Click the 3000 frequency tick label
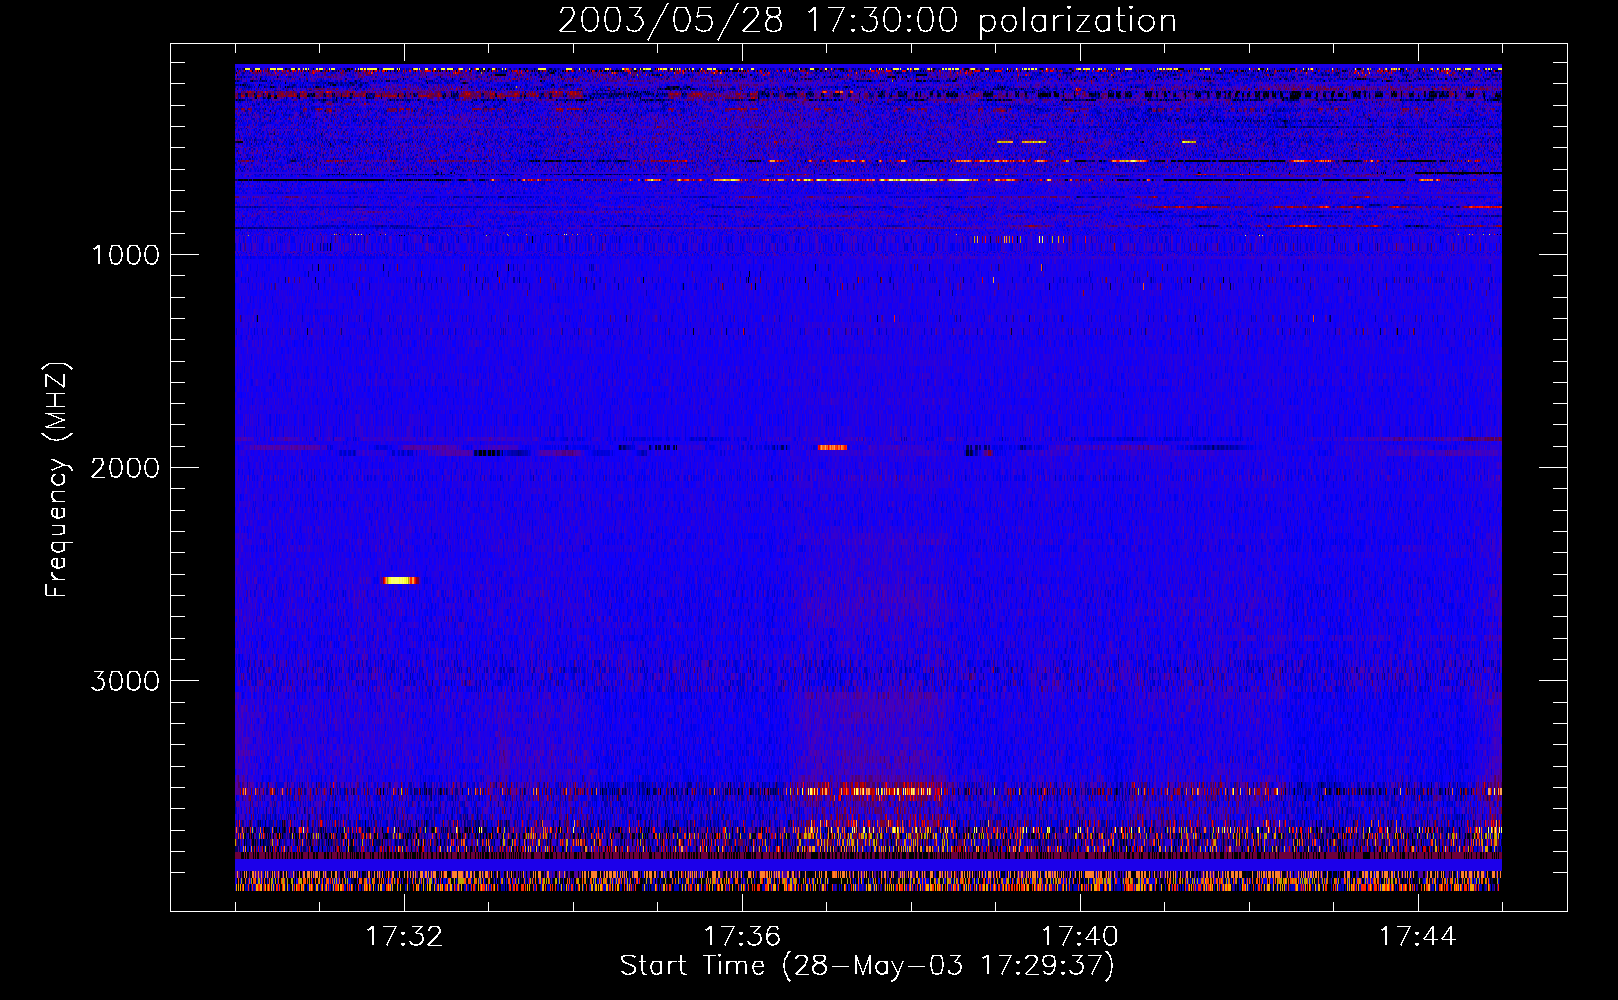The width and height of the screenshot is (1618, 1000). (x=125, y=681)
